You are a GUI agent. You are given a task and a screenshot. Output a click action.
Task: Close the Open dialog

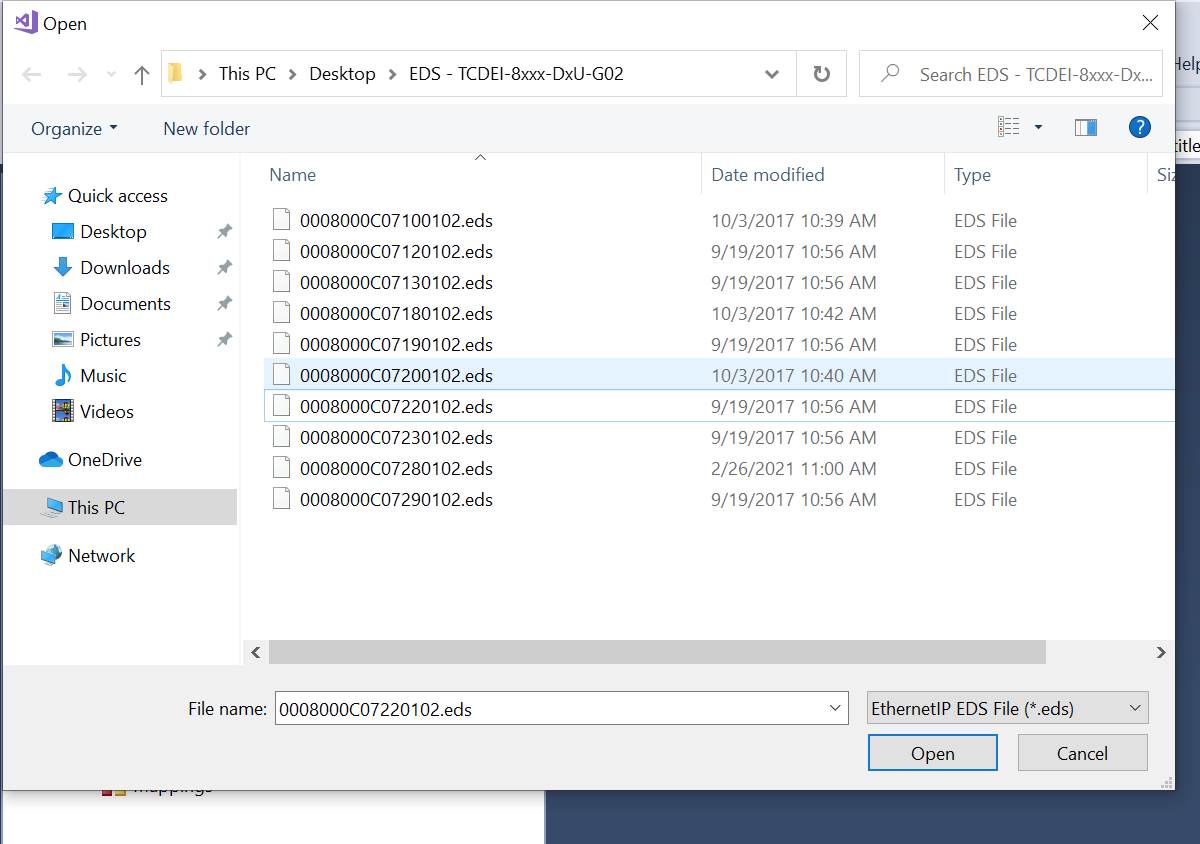tap(1150, 22)
